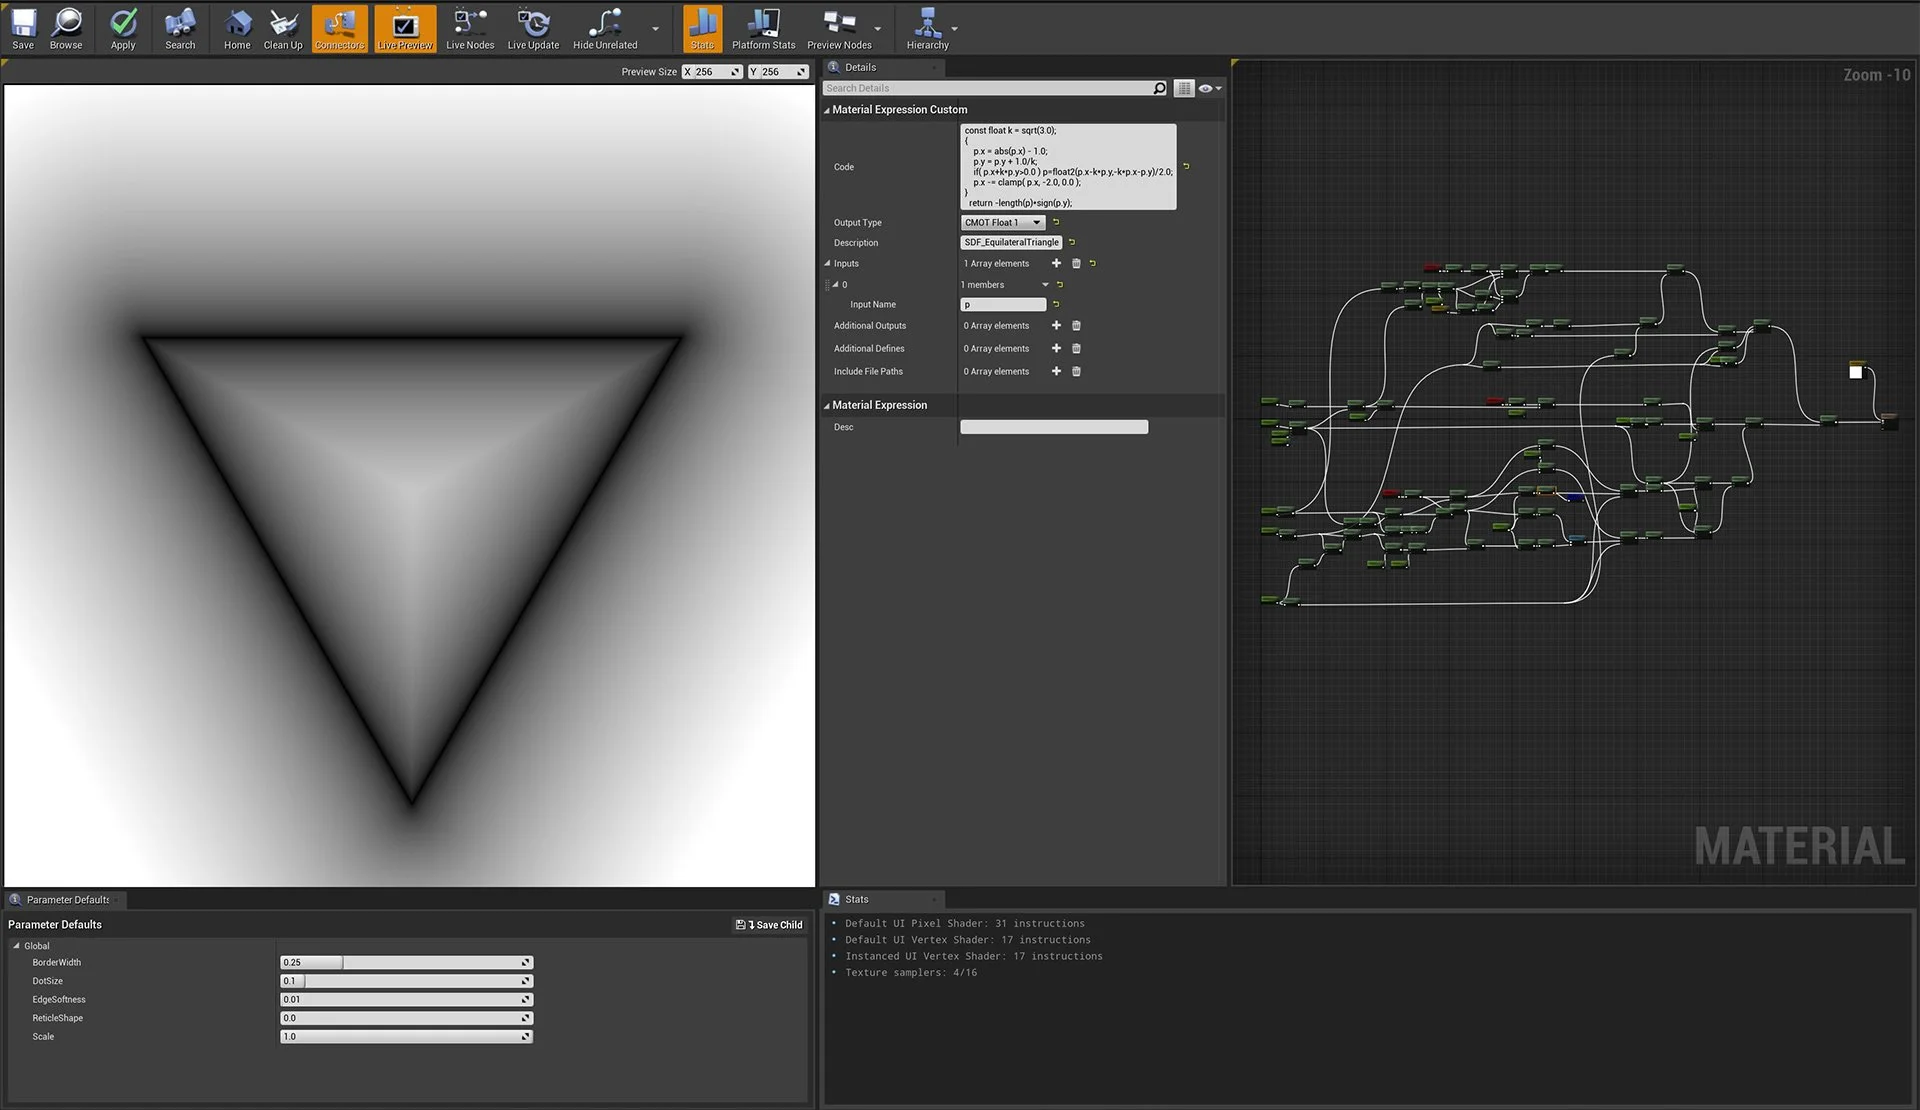This screenshot has height=1110, width=1920.
Task: Select the Stats panel tab
Action: (x=856, y=900)
